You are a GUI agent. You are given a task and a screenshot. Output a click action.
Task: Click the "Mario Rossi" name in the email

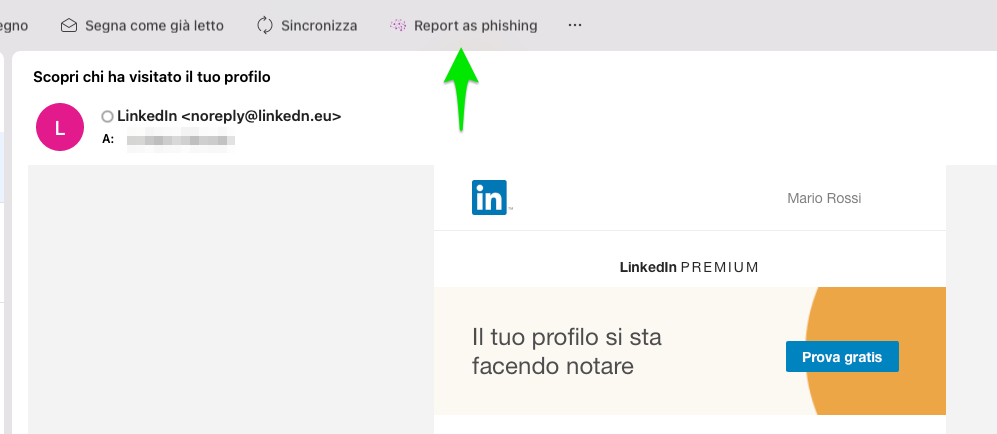(824, 198)
